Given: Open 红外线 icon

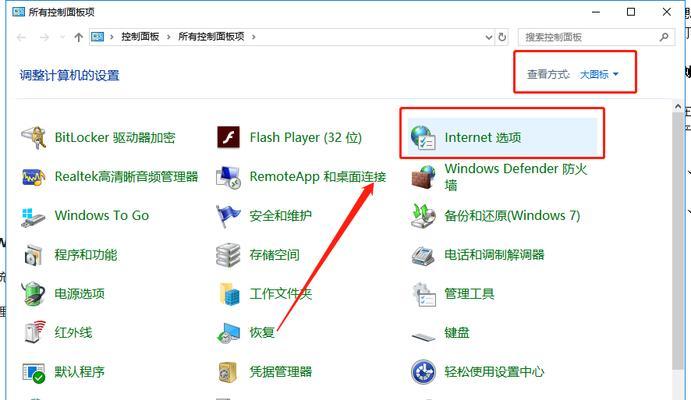Looking at the screenshot, I should (34, 333).
